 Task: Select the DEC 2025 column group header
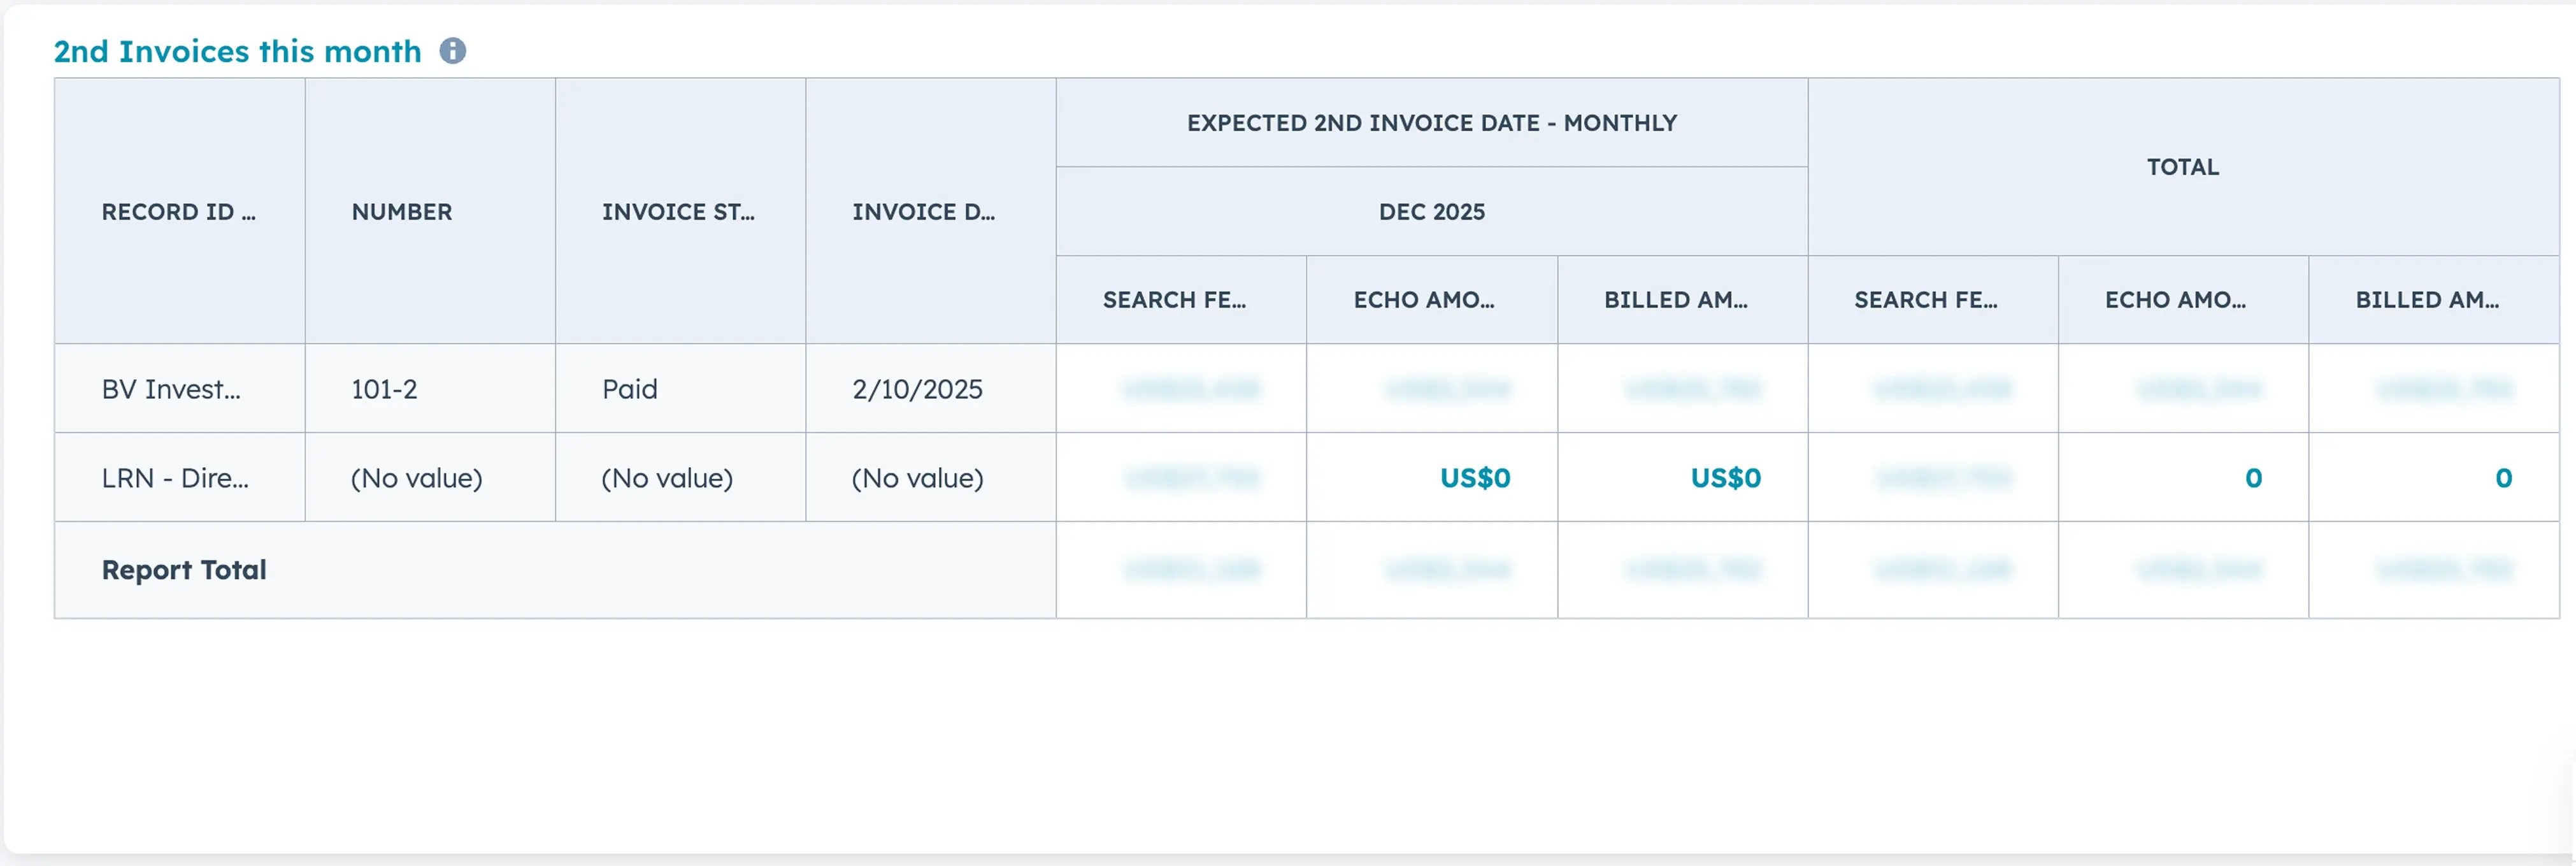click(x=1432, y=211)
